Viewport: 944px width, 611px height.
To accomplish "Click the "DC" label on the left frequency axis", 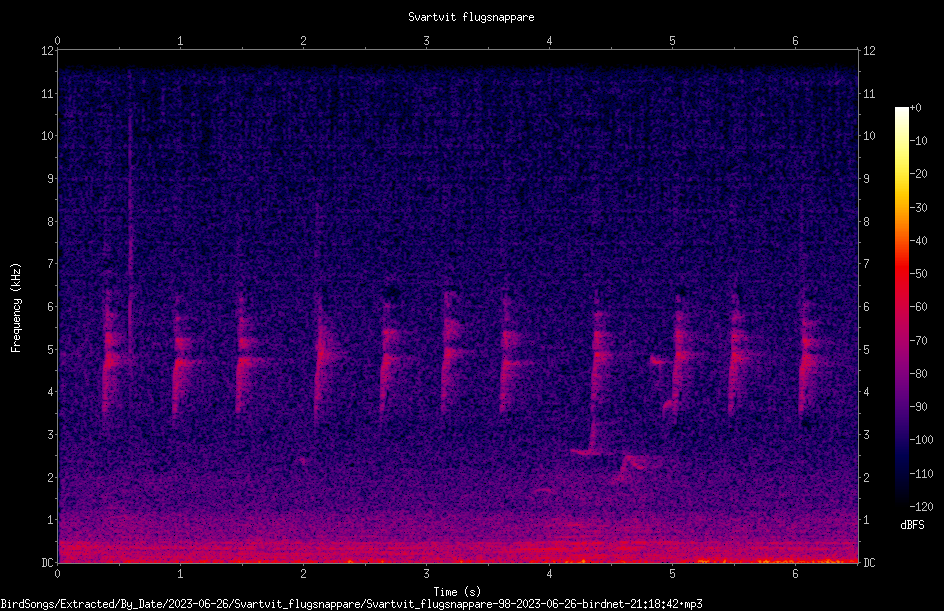I will click(x=47, y=563).
